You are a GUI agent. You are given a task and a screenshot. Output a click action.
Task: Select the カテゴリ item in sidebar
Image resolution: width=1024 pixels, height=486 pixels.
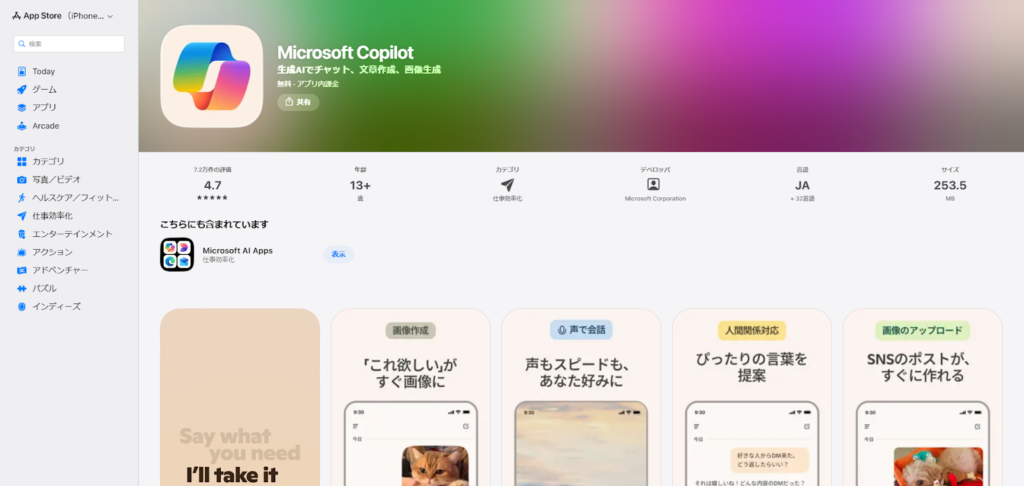[48, 161]
